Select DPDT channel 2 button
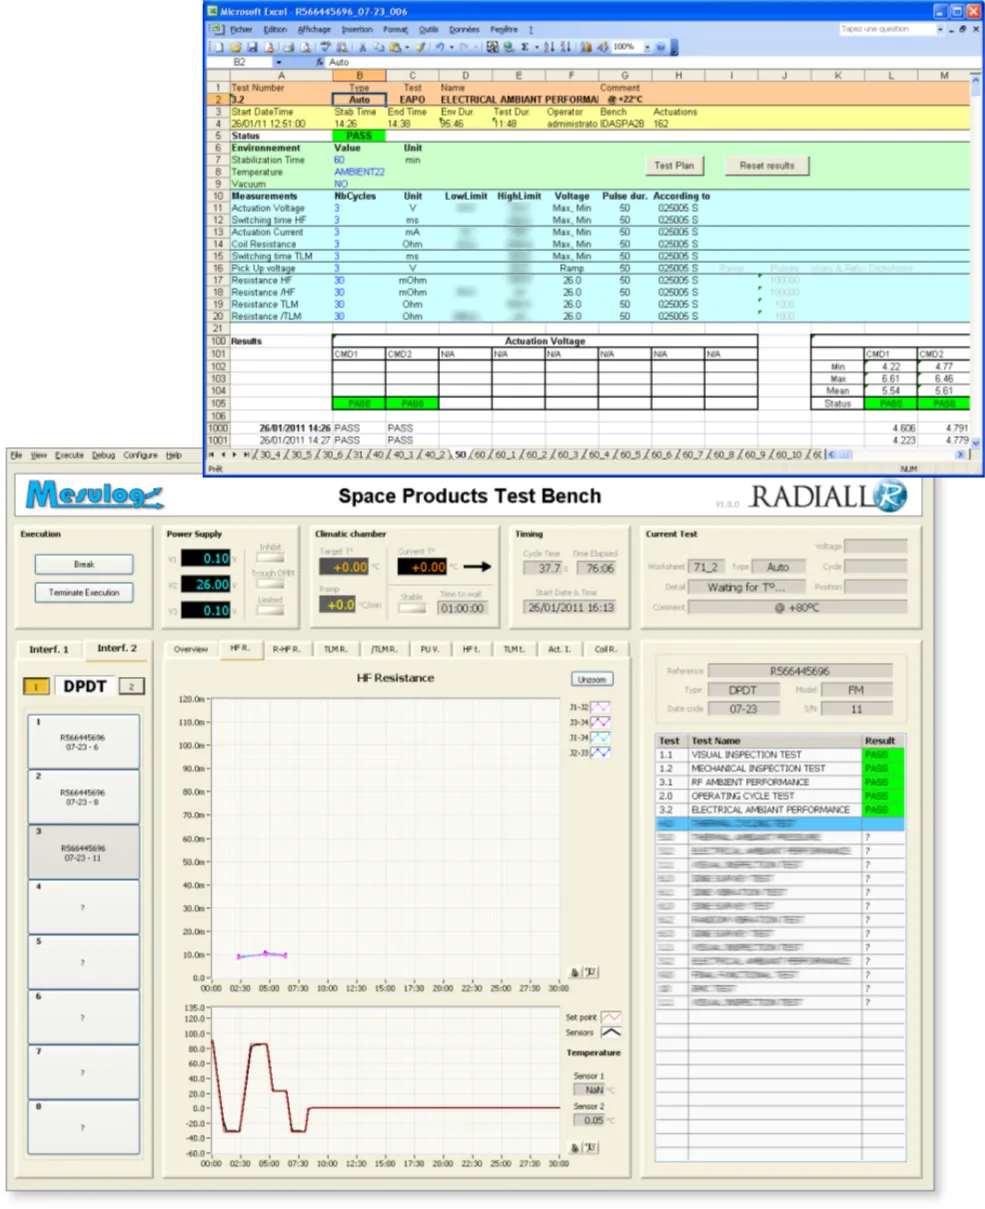This screenshot has width=985, height=1209. (x=132, y=686)
